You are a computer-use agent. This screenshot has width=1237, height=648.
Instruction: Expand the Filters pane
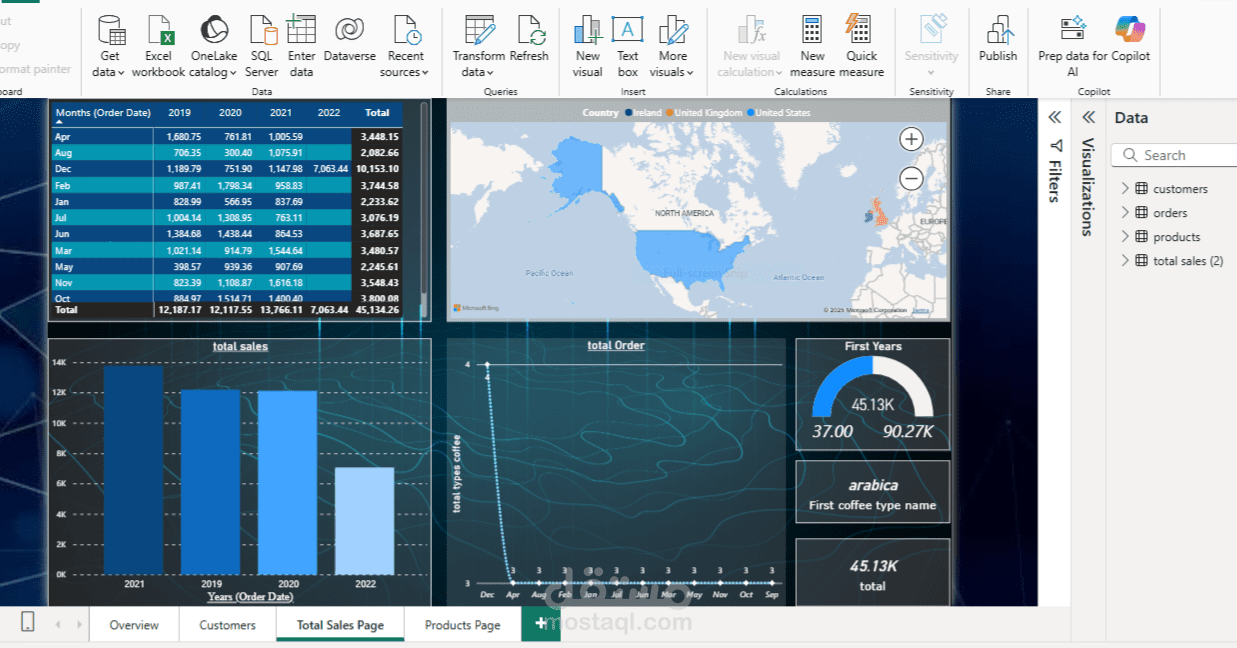pos(1054,118)
